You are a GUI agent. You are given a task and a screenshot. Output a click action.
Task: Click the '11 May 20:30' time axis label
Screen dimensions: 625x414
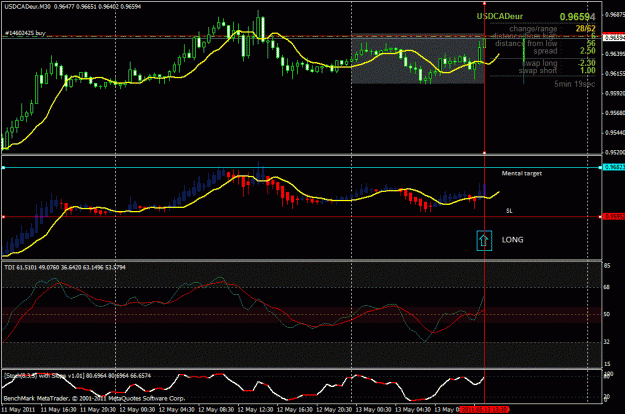tap(98, 410)
